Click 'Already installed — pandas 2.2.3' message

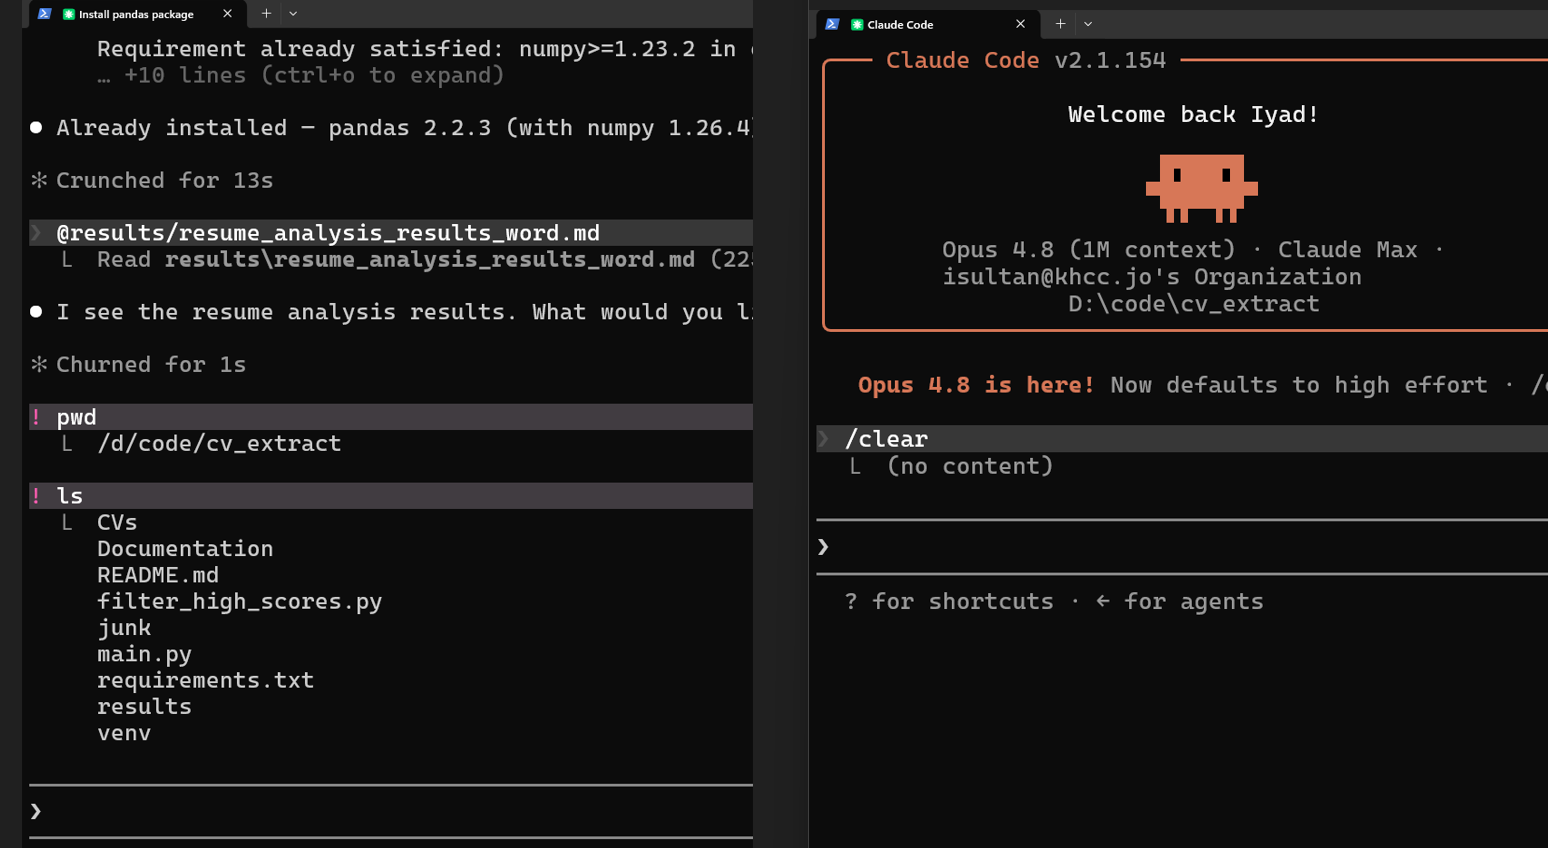coord(404,128)
